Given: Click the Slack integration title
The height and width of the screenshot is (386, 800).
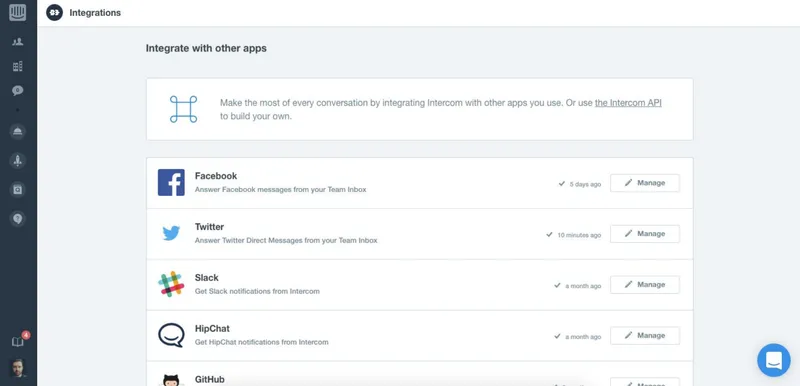Looking at the screenshot, I should click(x=207, y=278).
